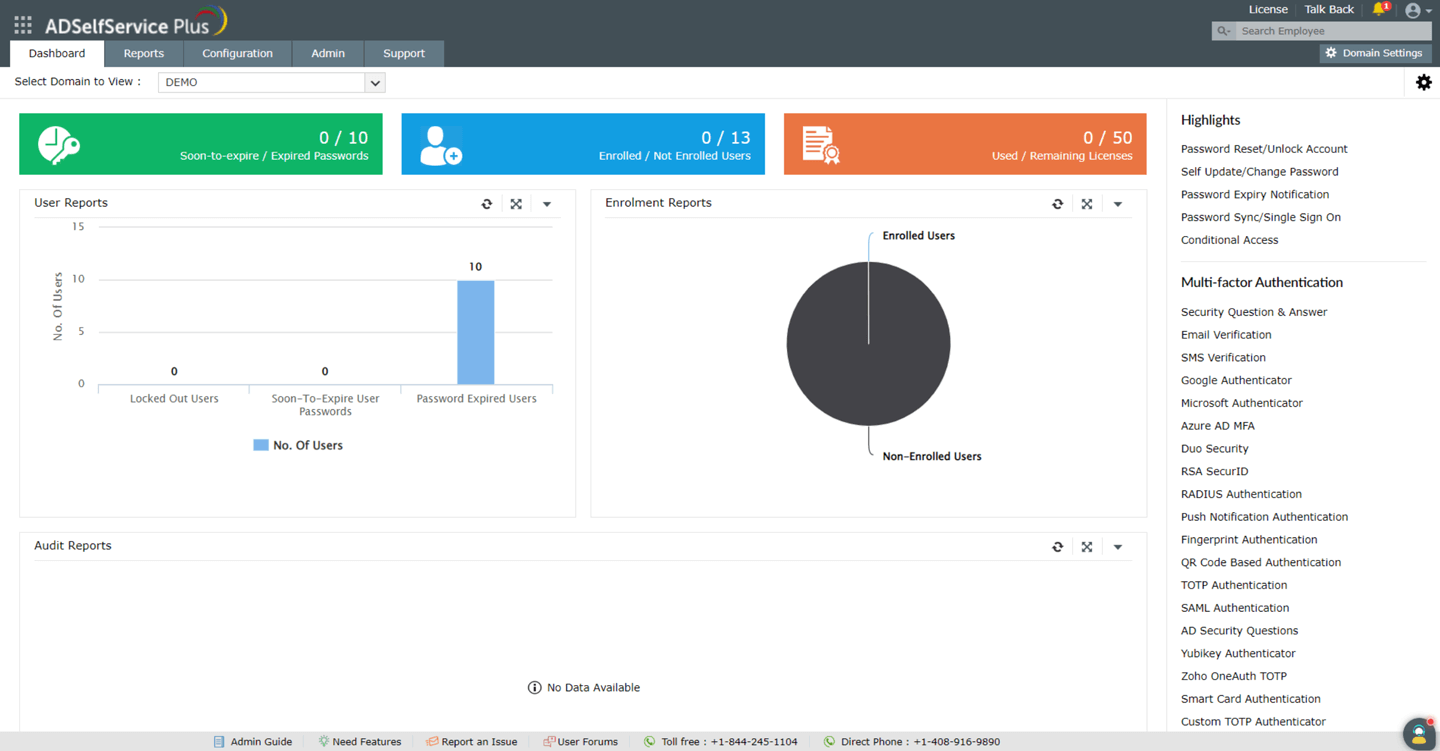This screenshot has width=1440, height=751.
Task: Open Password Reset/Unlock Account highlight
Action: [x=1264, y=149]
